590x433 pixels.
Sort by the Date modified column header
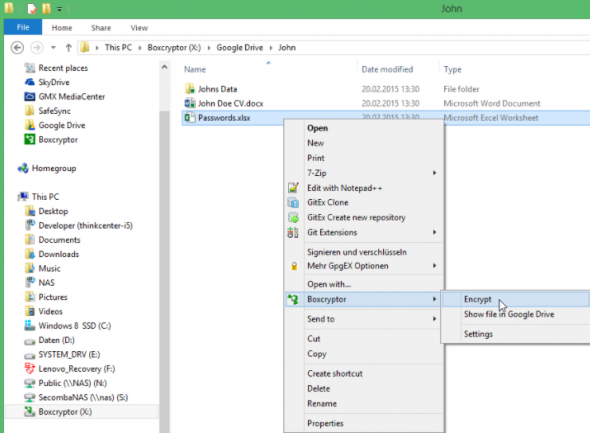(x=387, y=69)
